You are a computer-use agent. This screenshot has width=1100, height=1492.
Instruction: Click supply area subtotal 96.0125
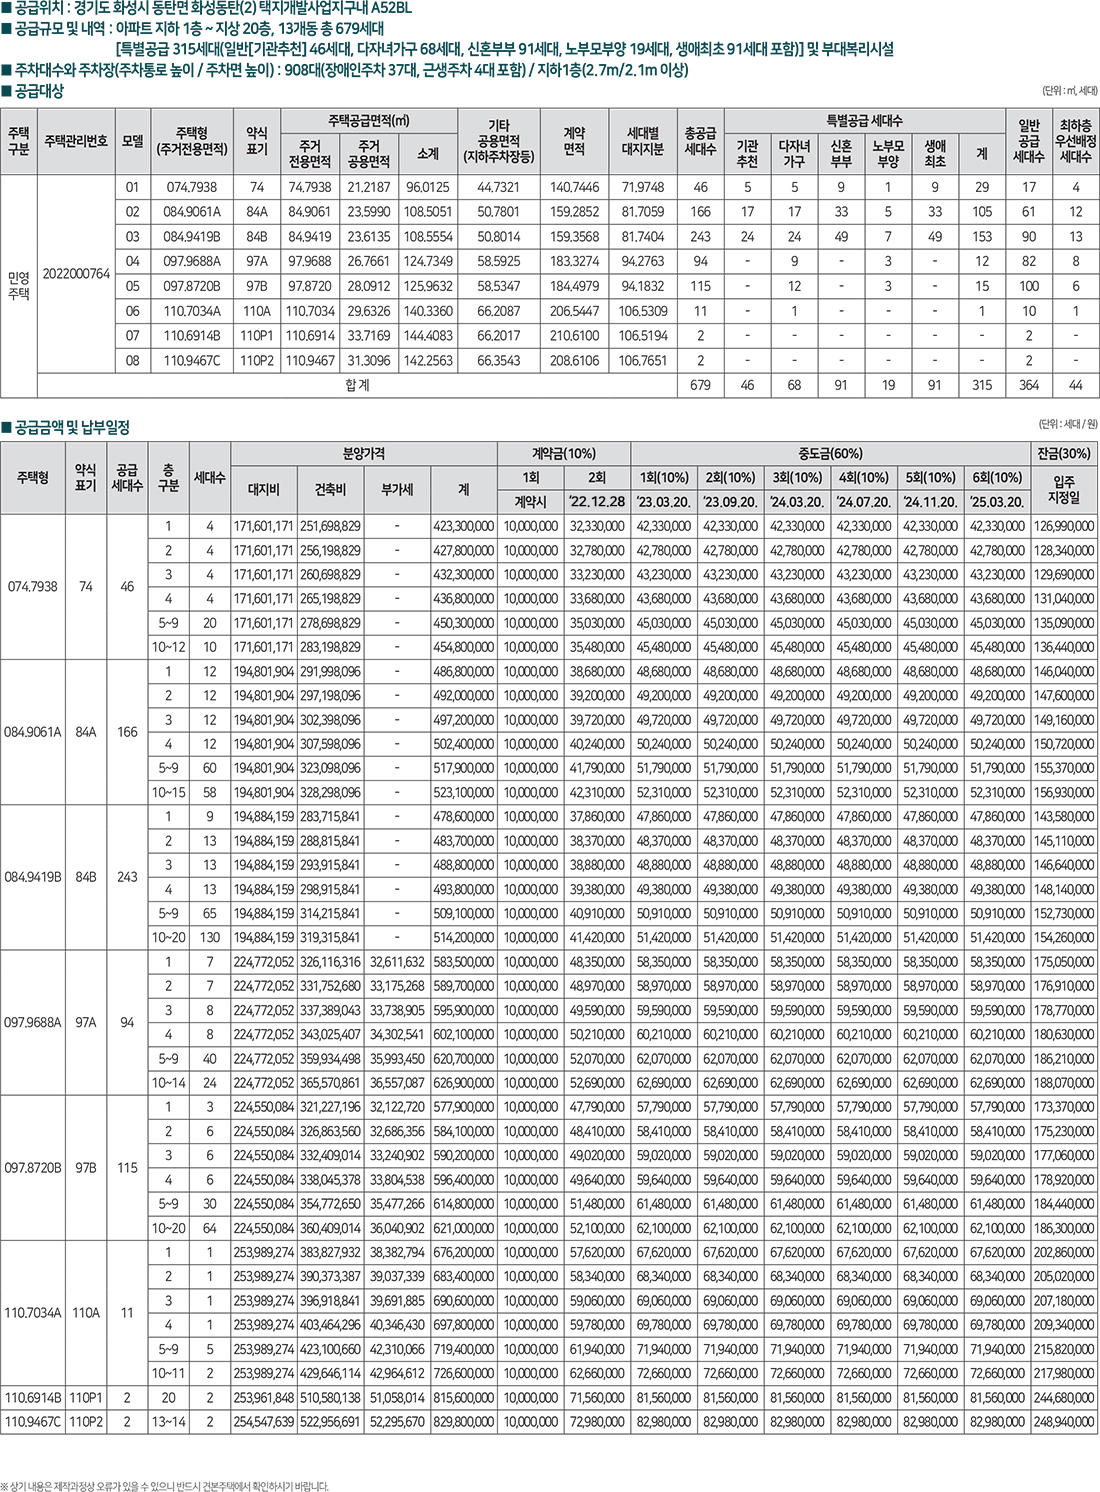pos(428,187)
